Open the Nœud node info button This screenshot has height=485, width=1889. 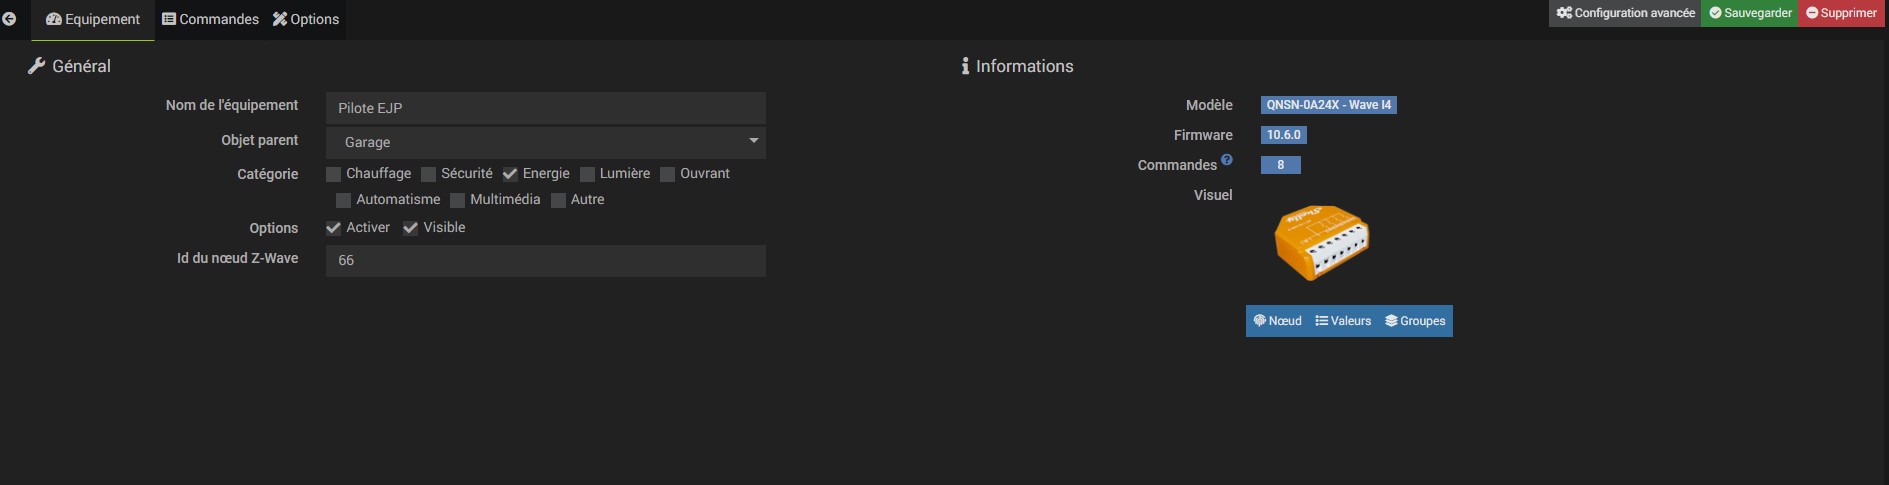click(x=1278, y=321)
